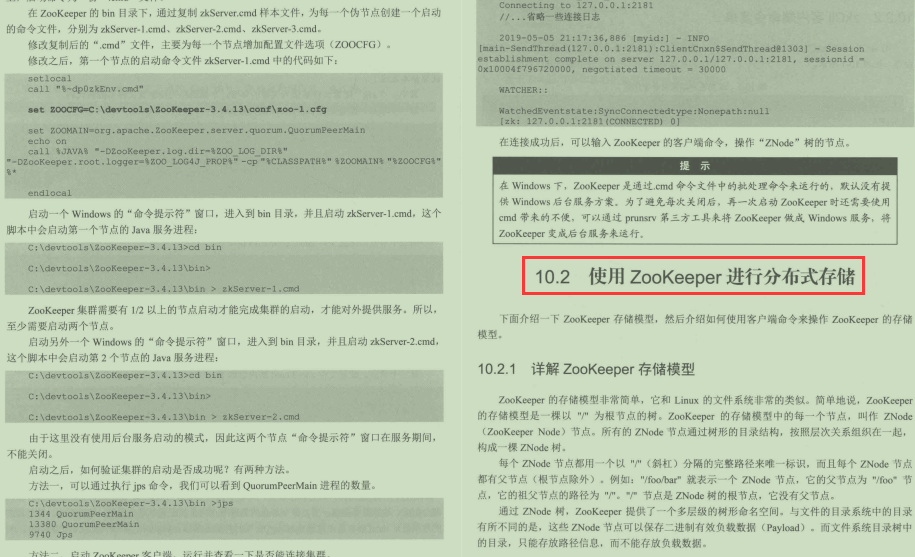Screen dimensions: 915x557
Task: Click the sentence starting "修改复制后的 ".cmd" 文件"
Action: tap(209, 44)
